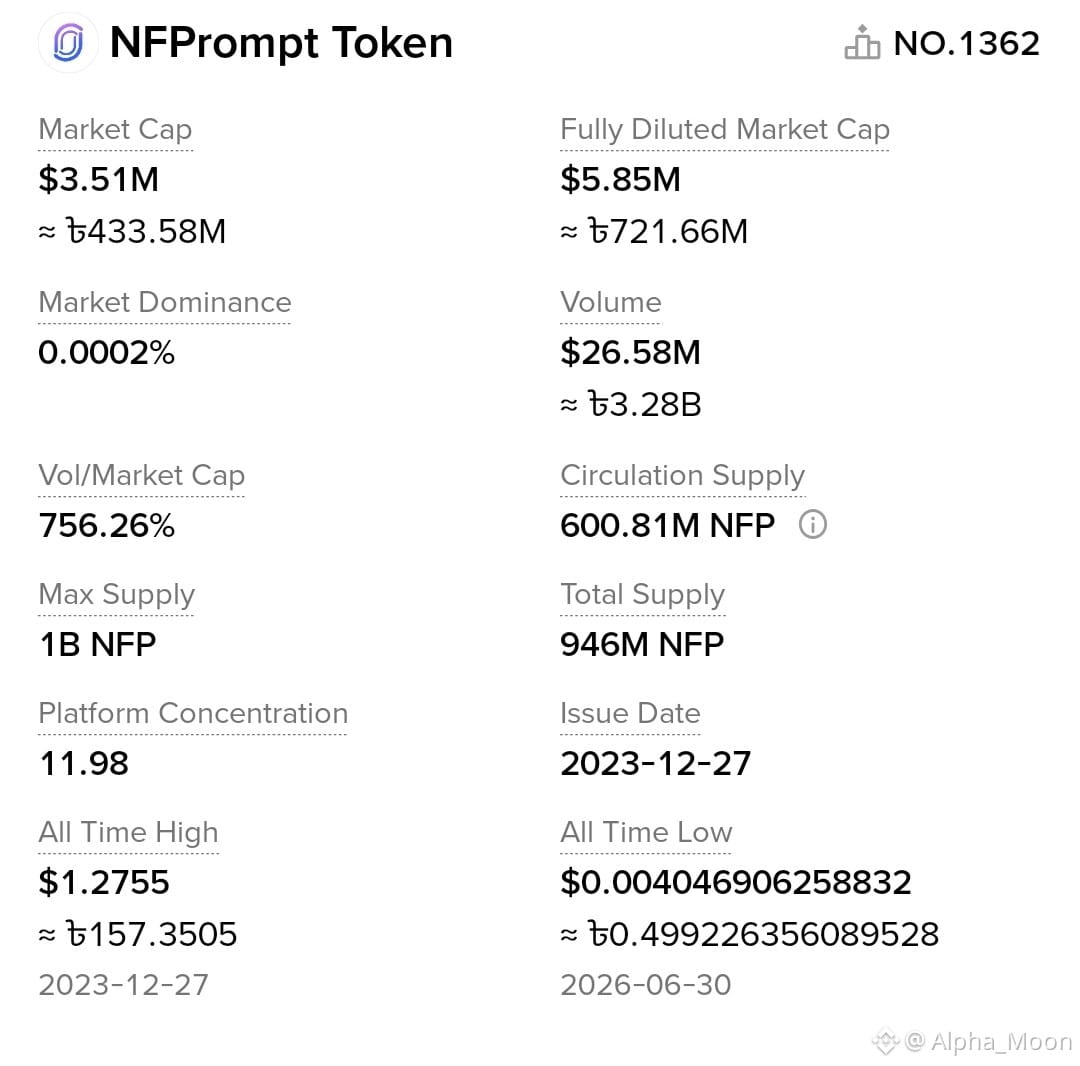This screenshot has height=1066, width=1080.
Task: Click the Fully Diluted Market Cap label
Action: [725, 129]
